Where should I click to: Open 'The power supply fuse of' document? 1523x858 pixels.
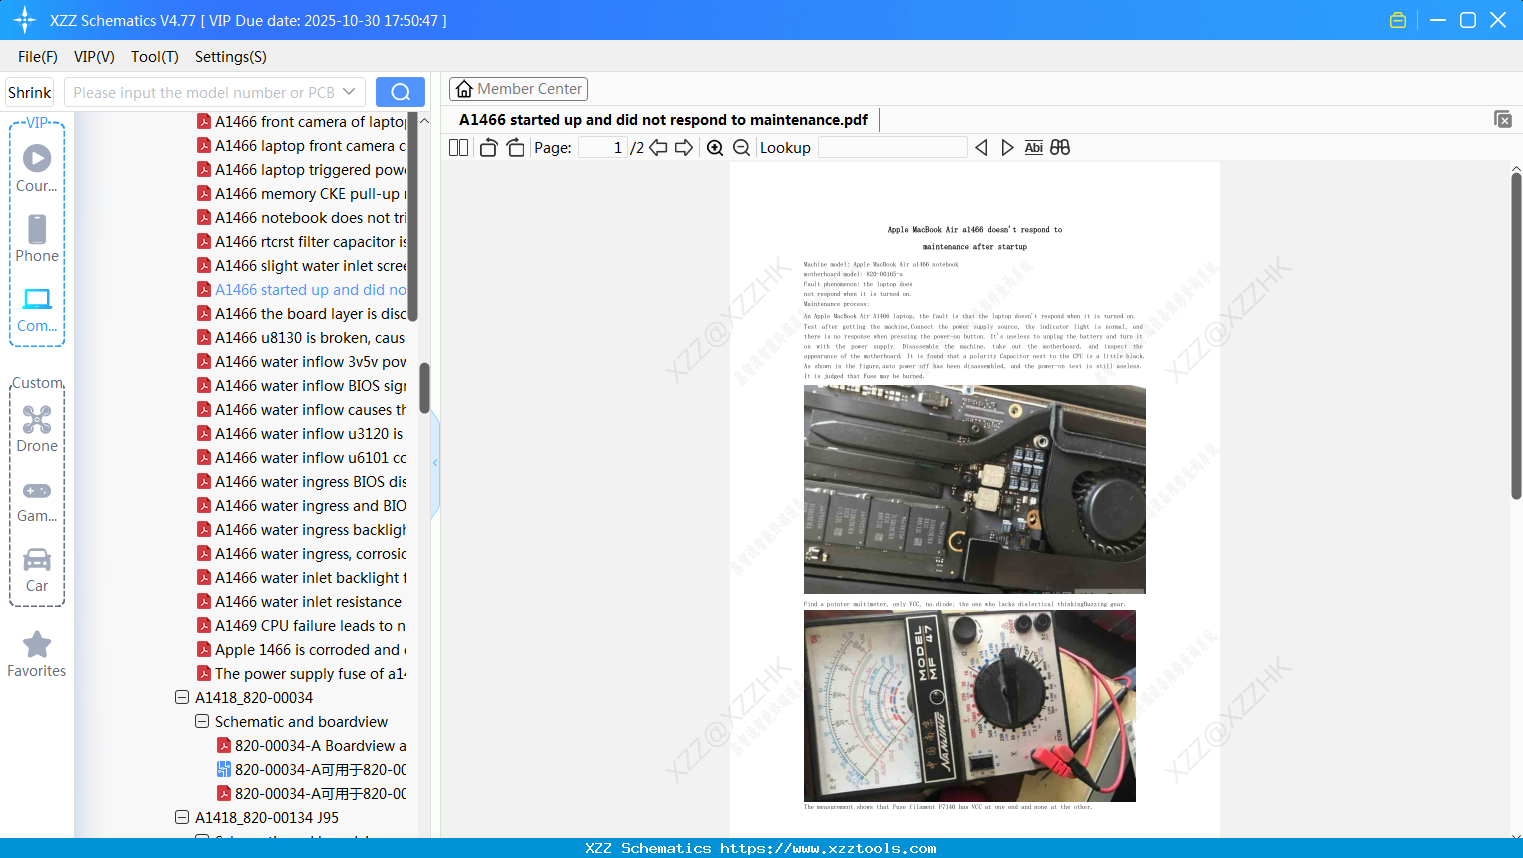pyautogui.click(x=310, y=673)
